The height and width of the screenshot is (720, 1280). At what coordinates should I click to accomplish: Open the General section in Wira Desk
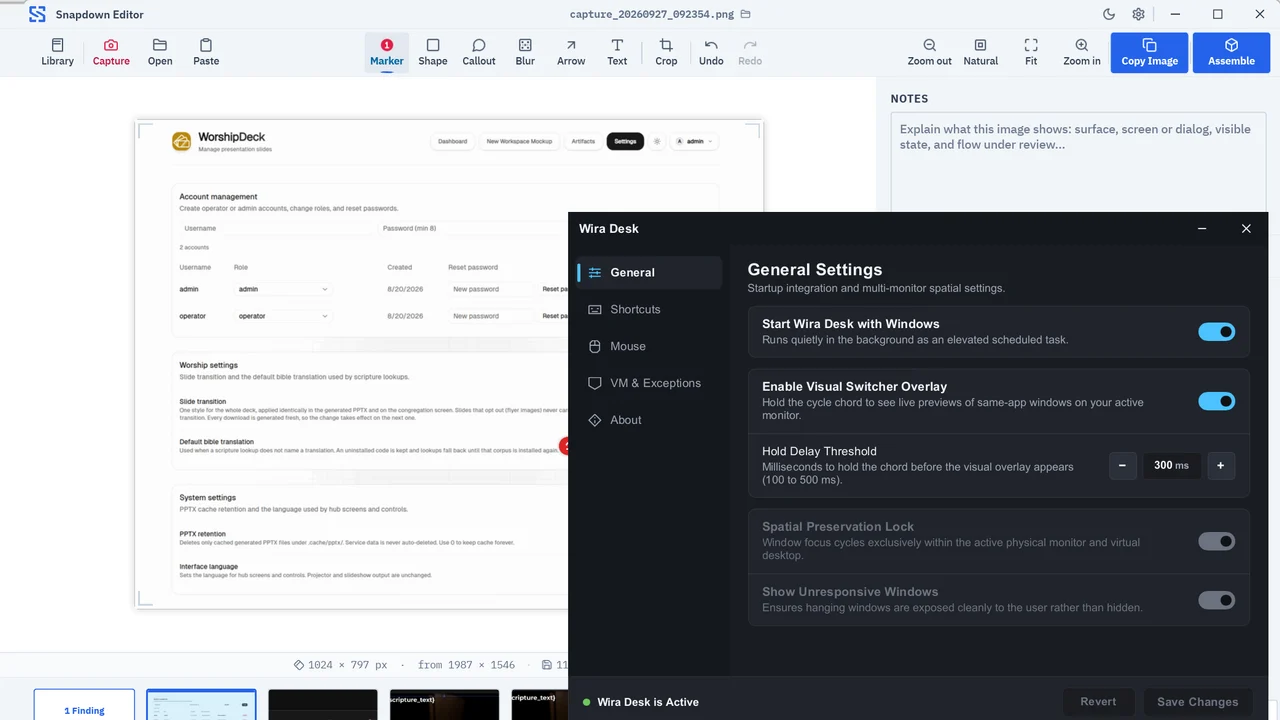pos(649,272)
